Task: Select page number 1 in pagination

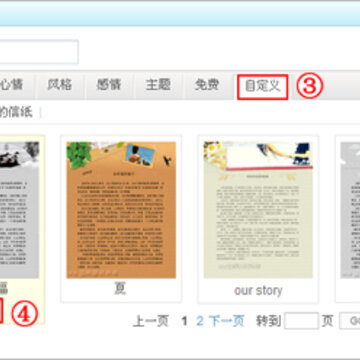Action: (184, 321)
